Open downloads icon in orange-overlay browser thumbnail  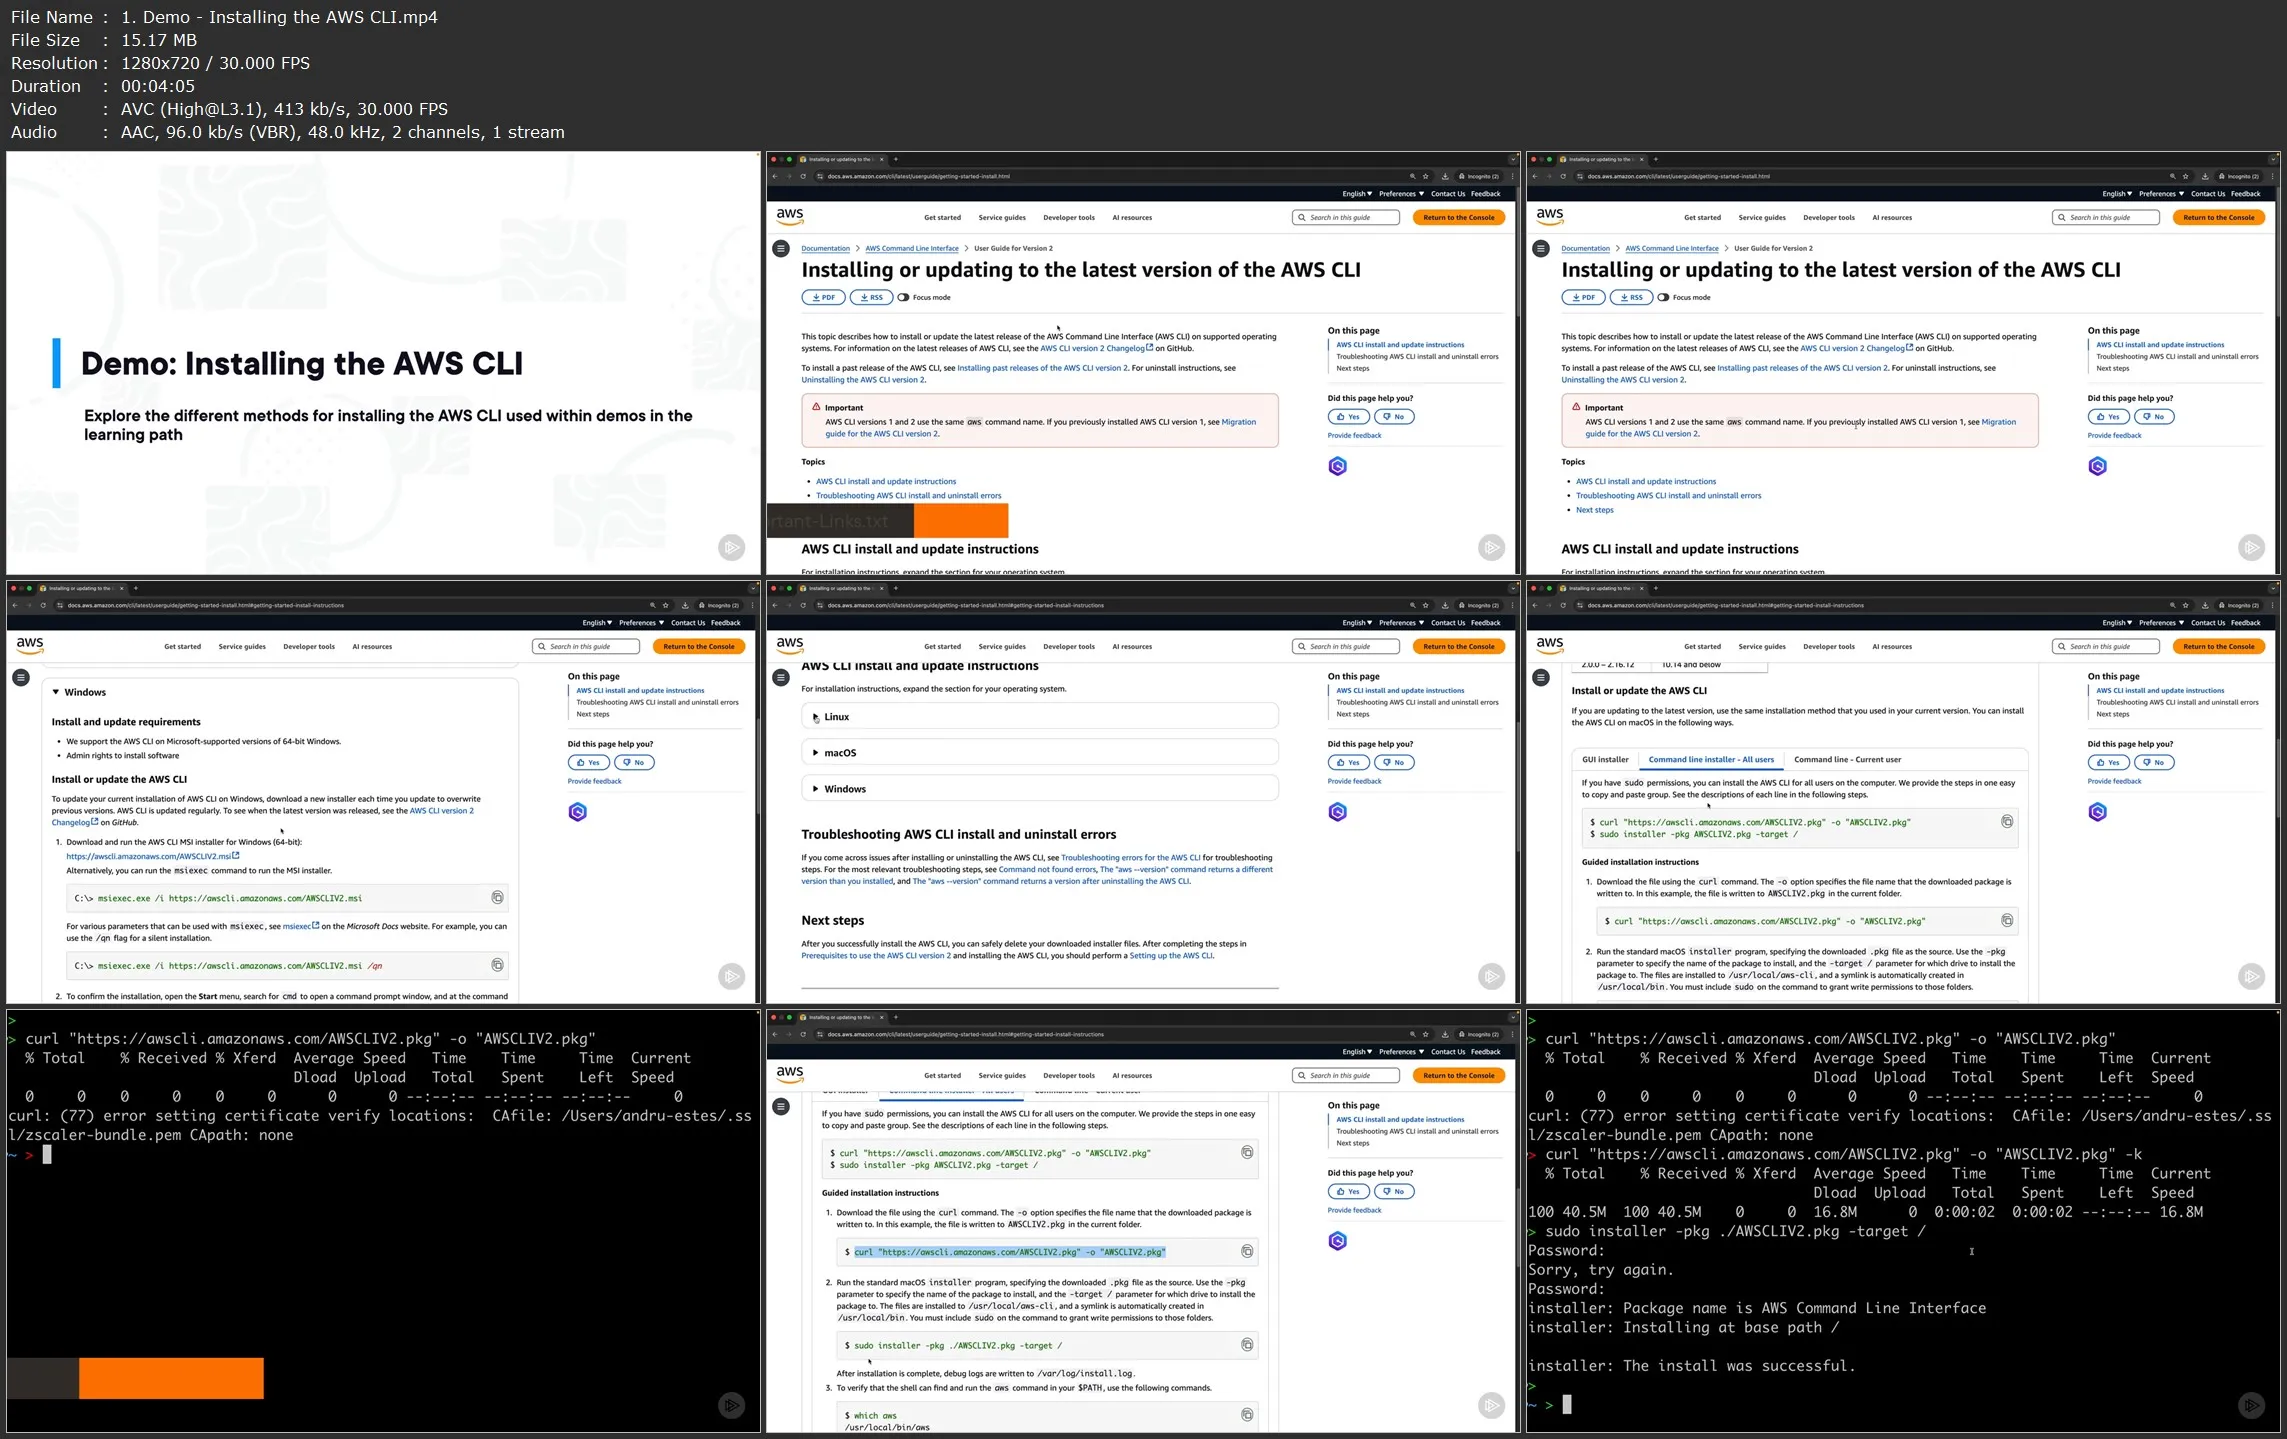[1445, 176]
